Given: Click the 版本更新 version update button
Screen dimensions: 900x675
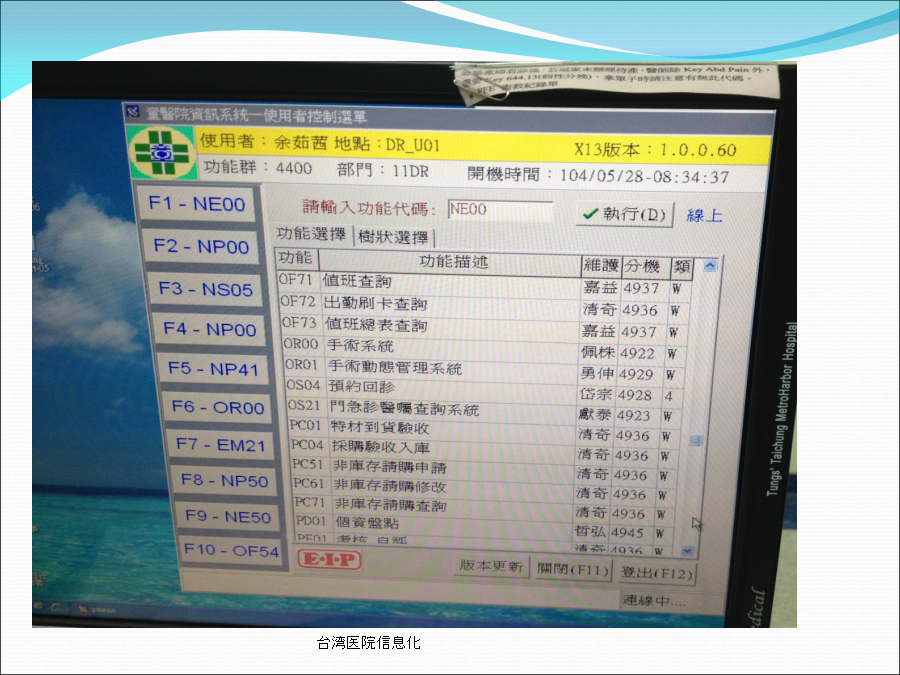Looking at the screenshot, I should point(491,565).
